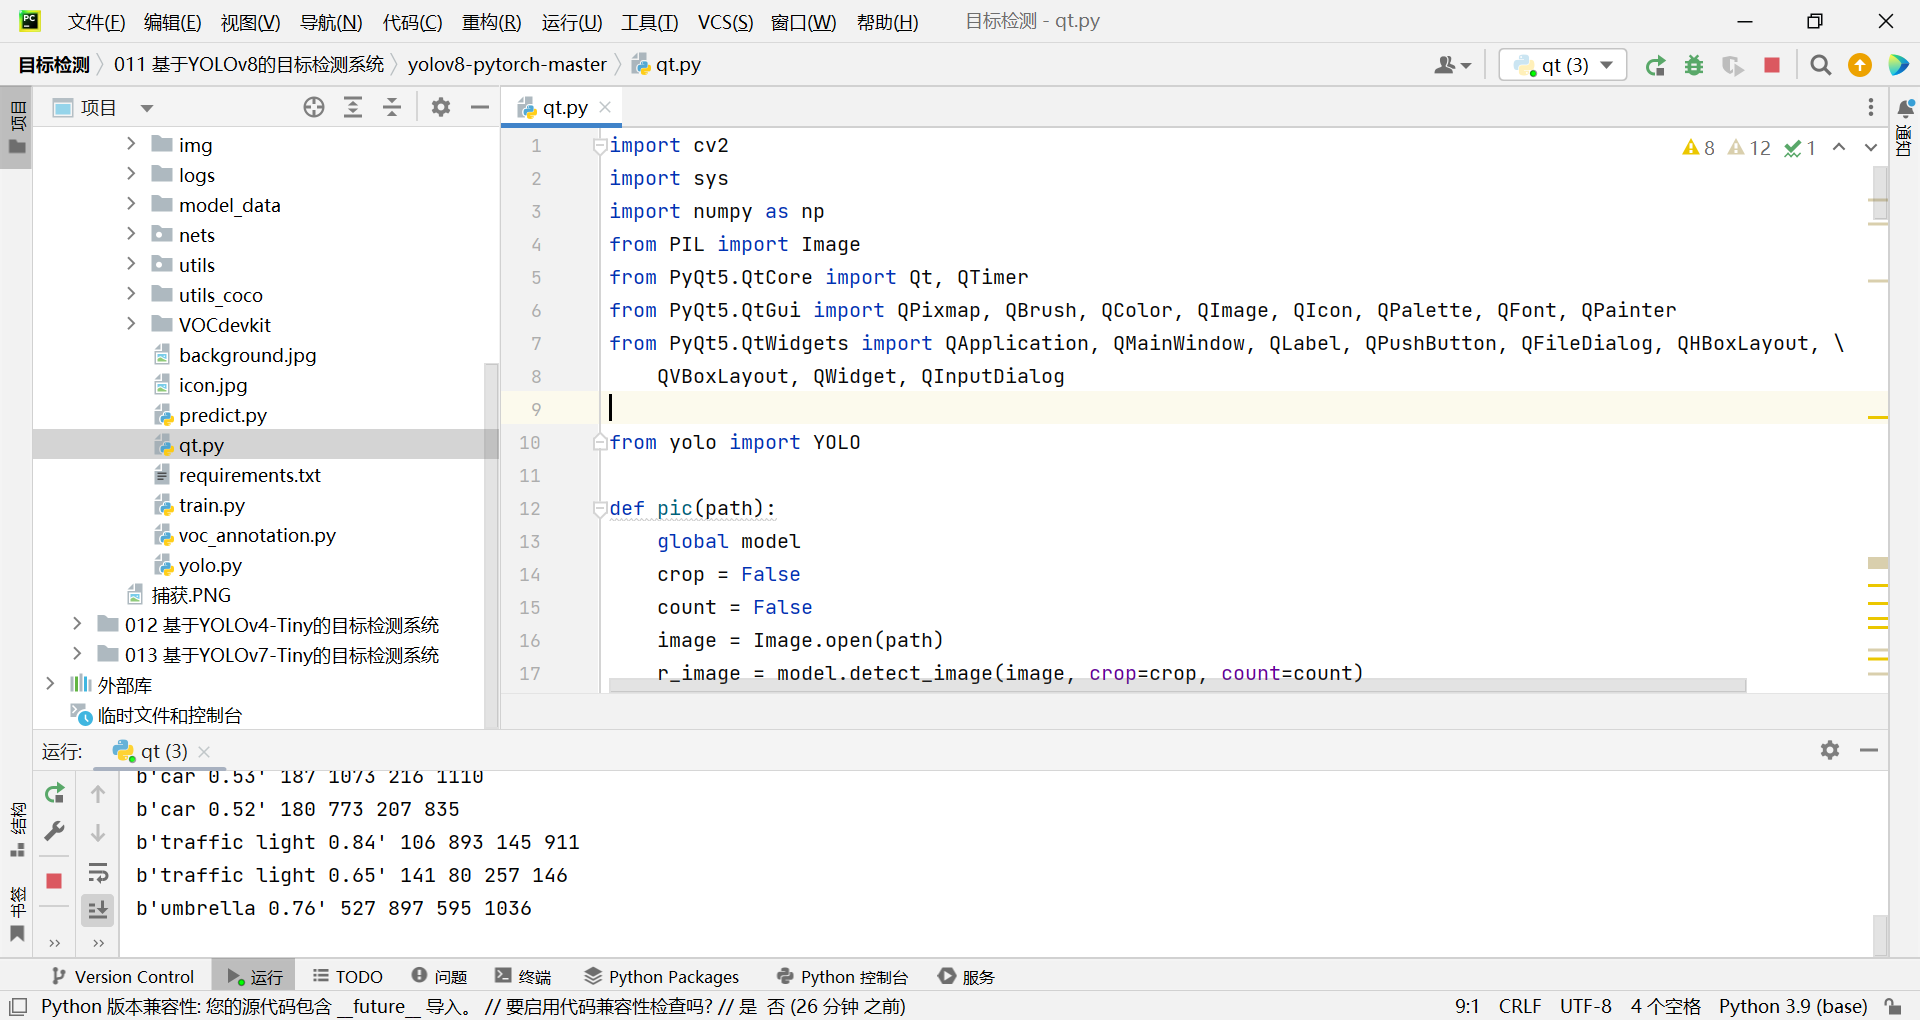Screen dimensions: 1920x1020
Task: Open search everywhere magnifier icon
Action: (x=1821, y=66)
